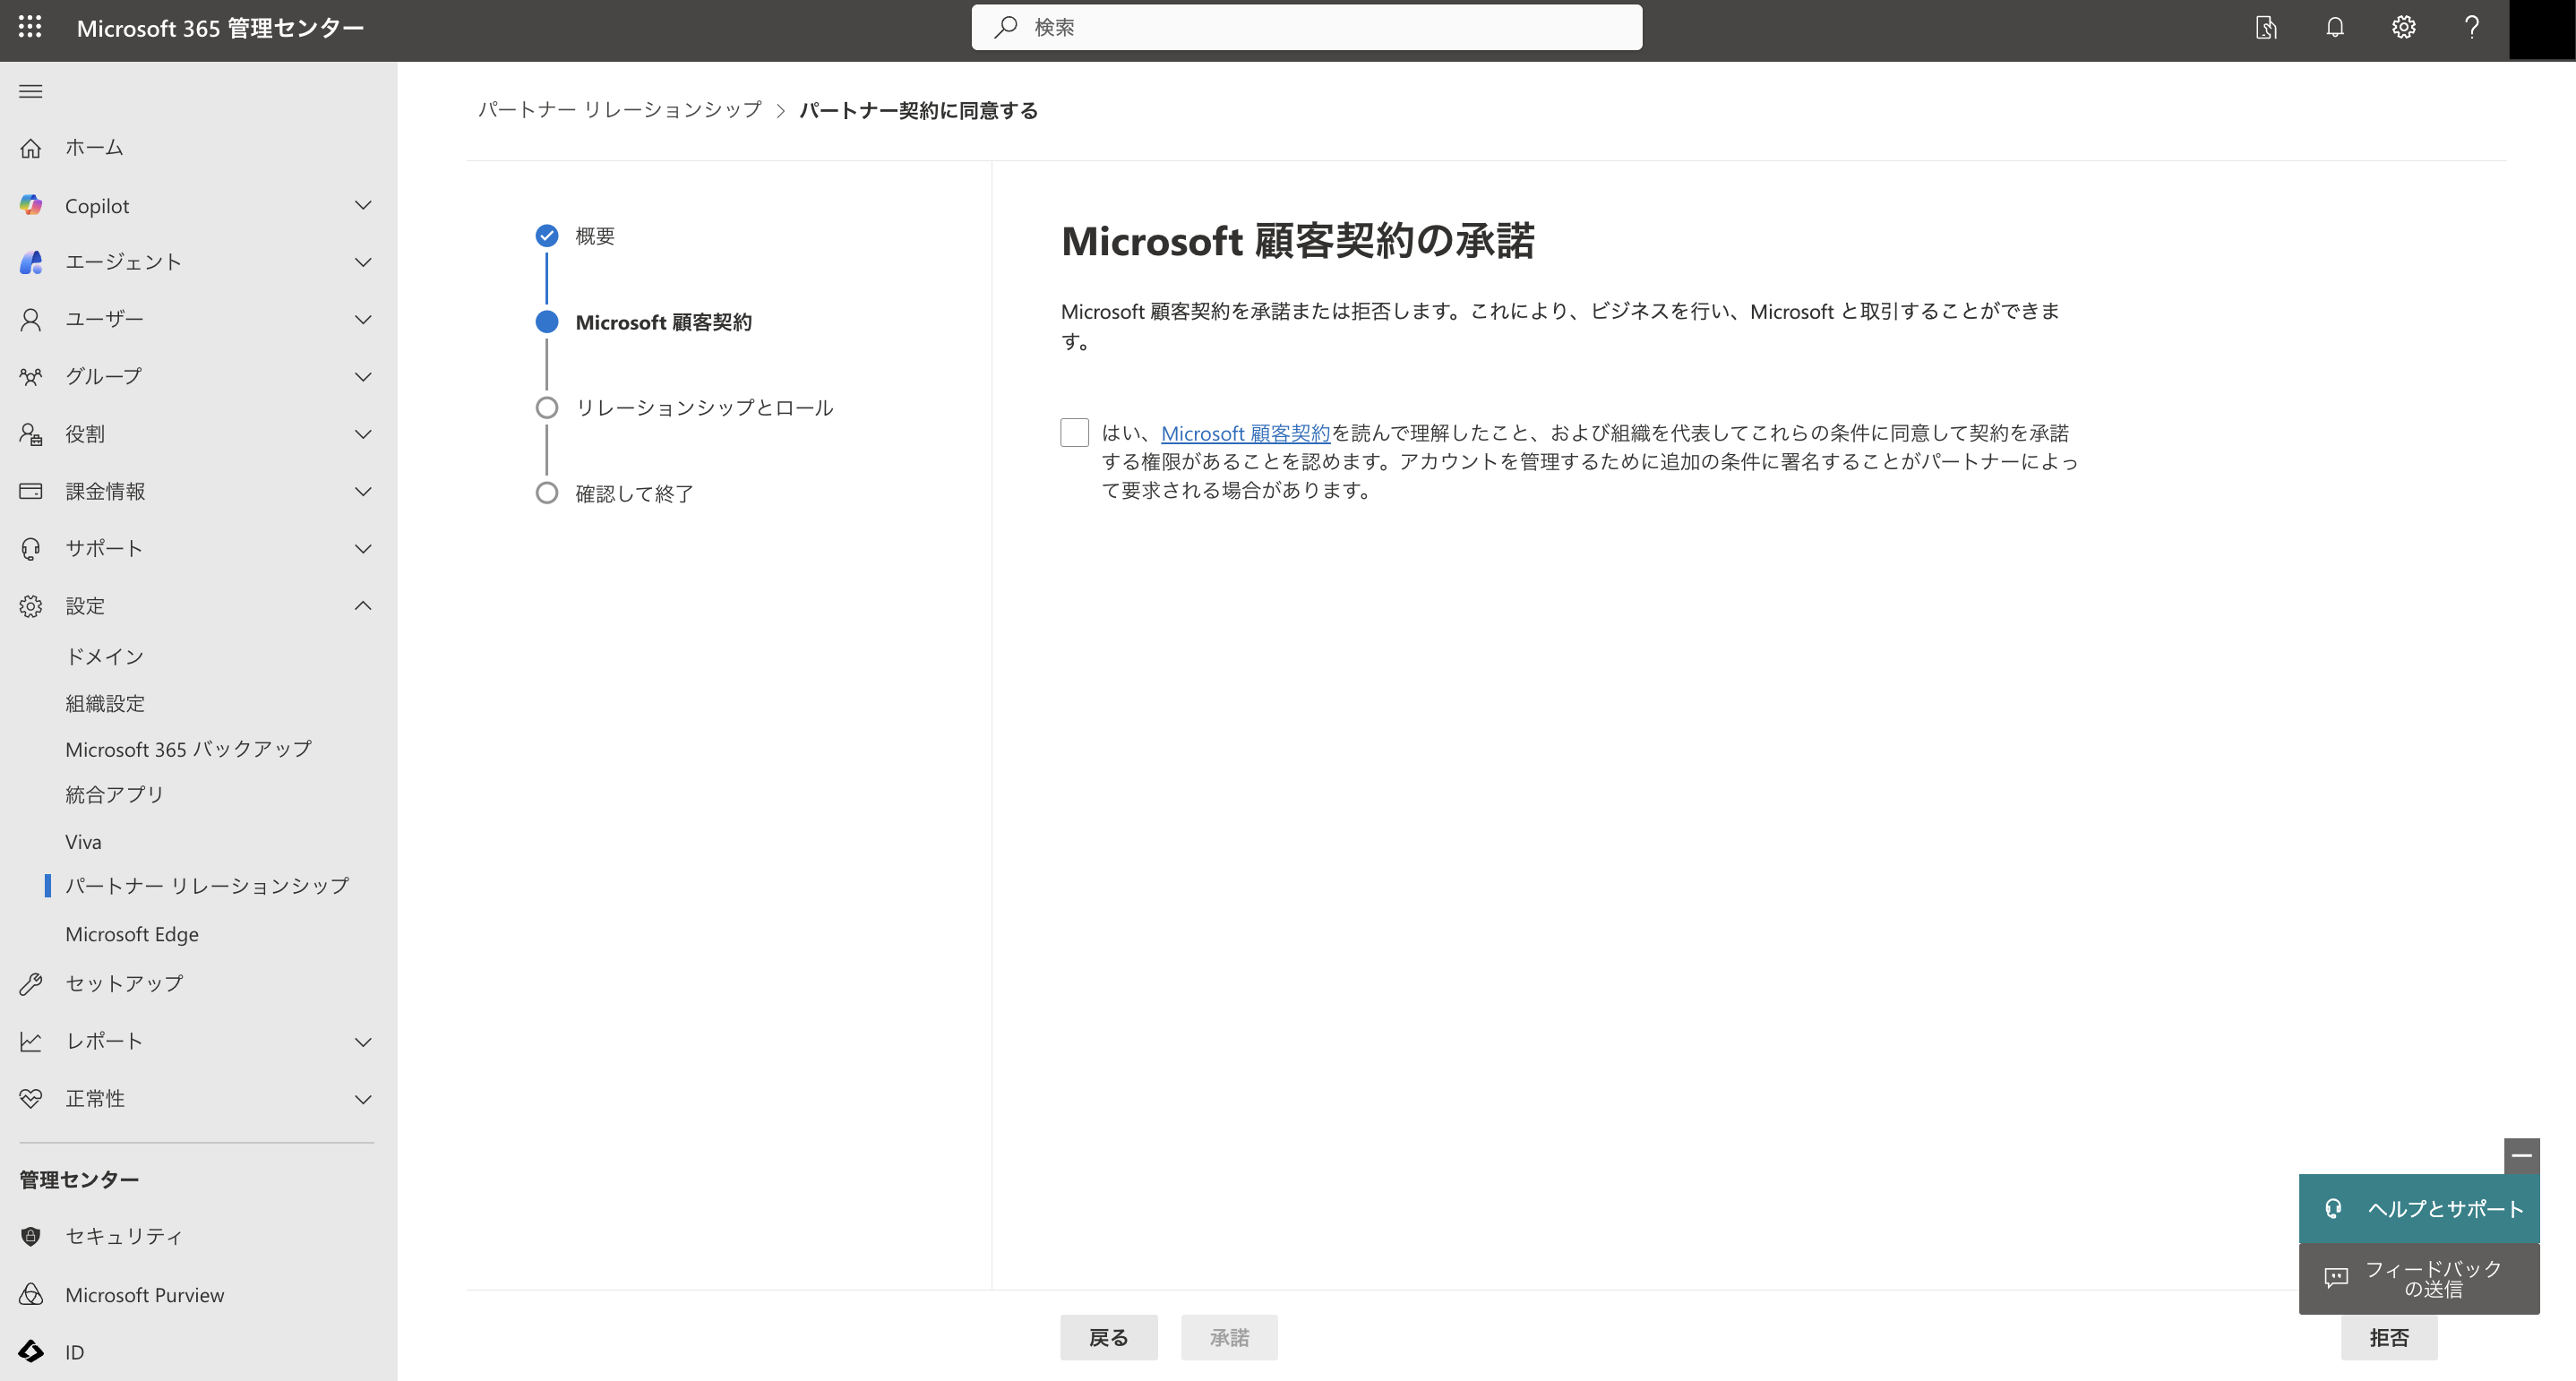The width and height of the screenshot is (2576, 1381).
Task: Expand the 課金情報 section chevron
Action: coord(363,491)
